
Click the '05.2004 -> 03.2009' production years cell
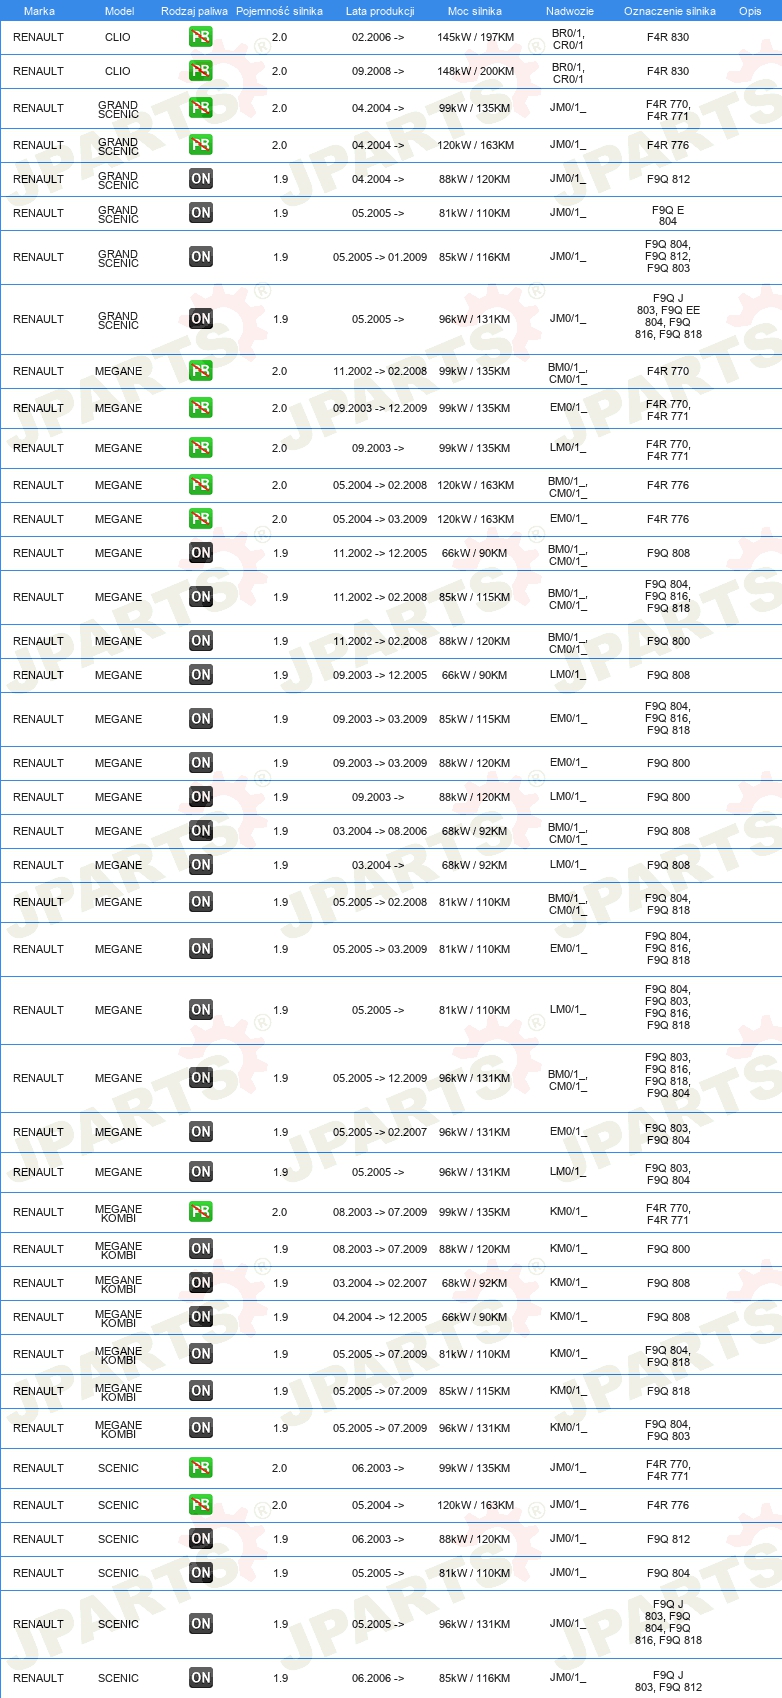(x=380, y=519)
